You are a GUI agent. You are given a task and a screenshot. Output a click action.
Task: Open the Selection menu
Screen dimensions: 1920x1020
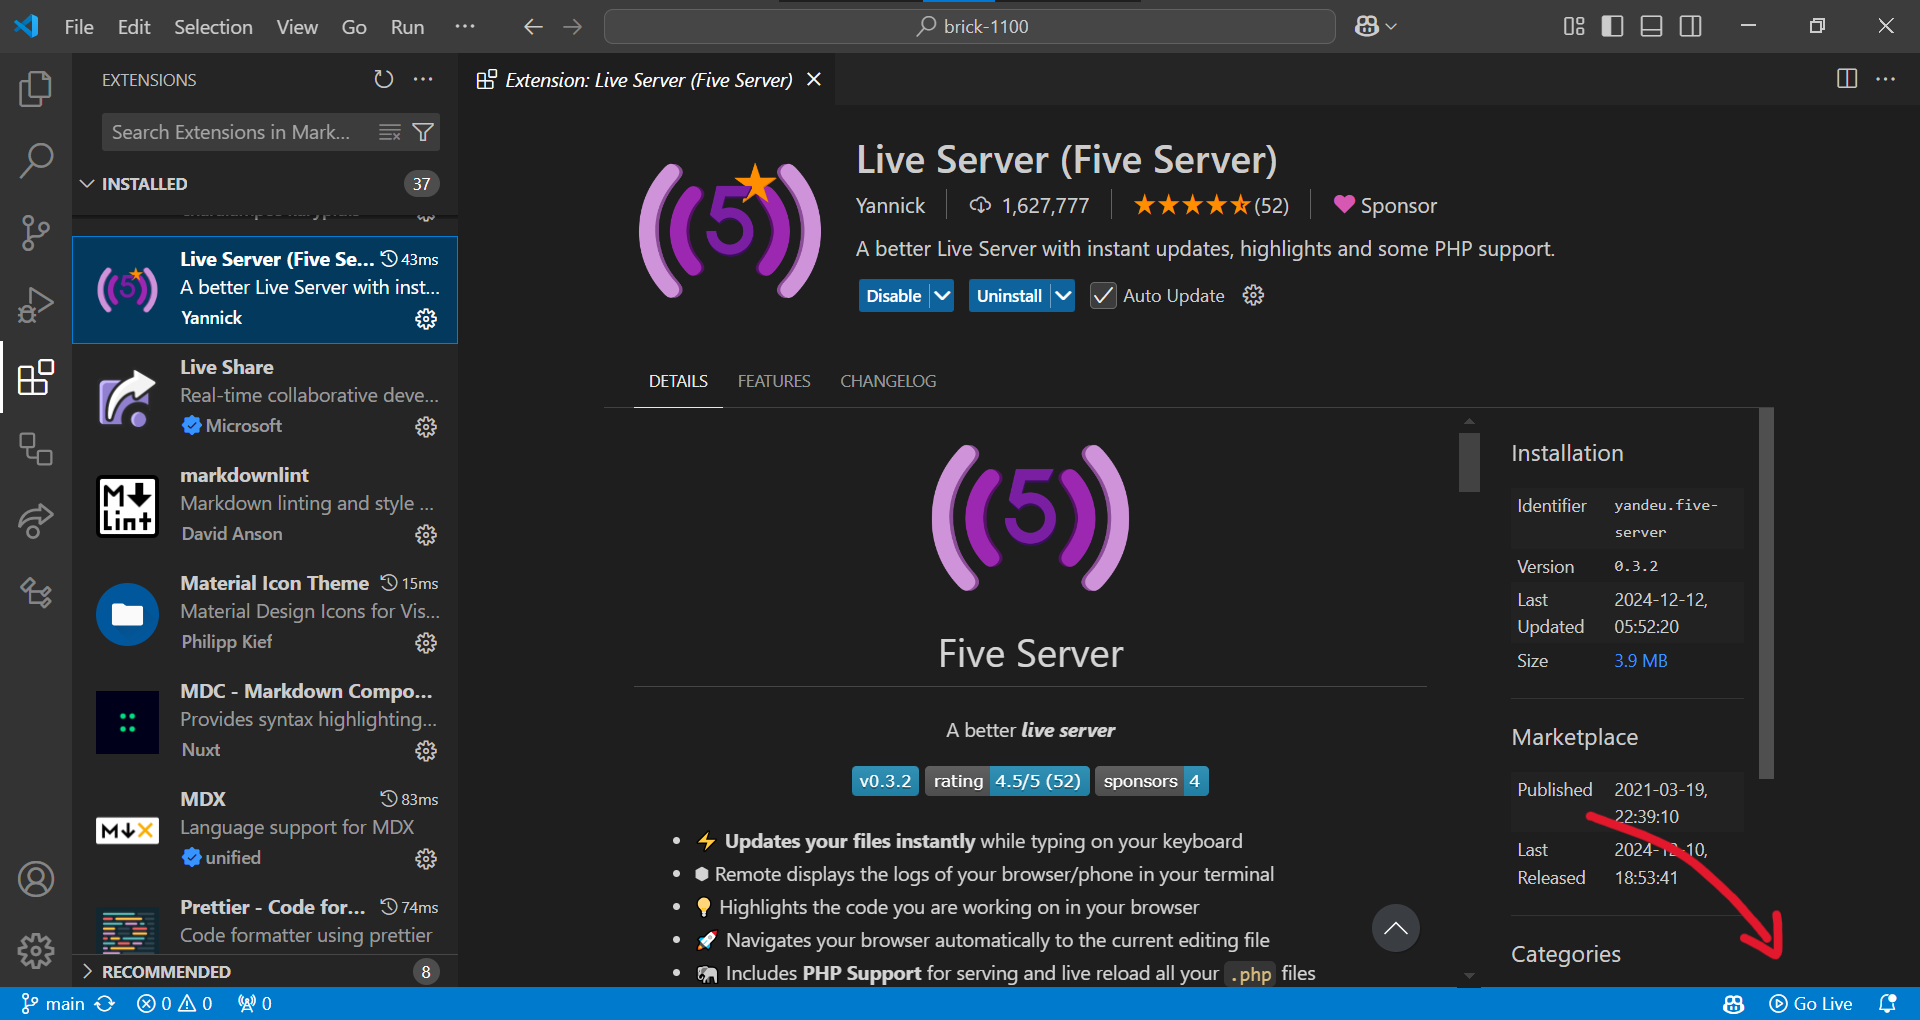tap(213, 27)
